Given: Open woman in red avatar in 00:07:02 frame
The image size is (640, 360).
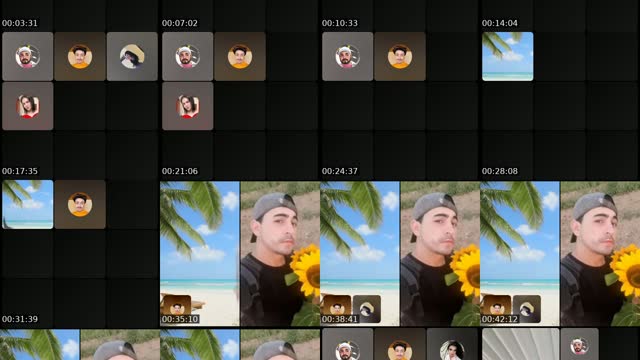Looking at the screenshot, I should click(x=187, y=106).
